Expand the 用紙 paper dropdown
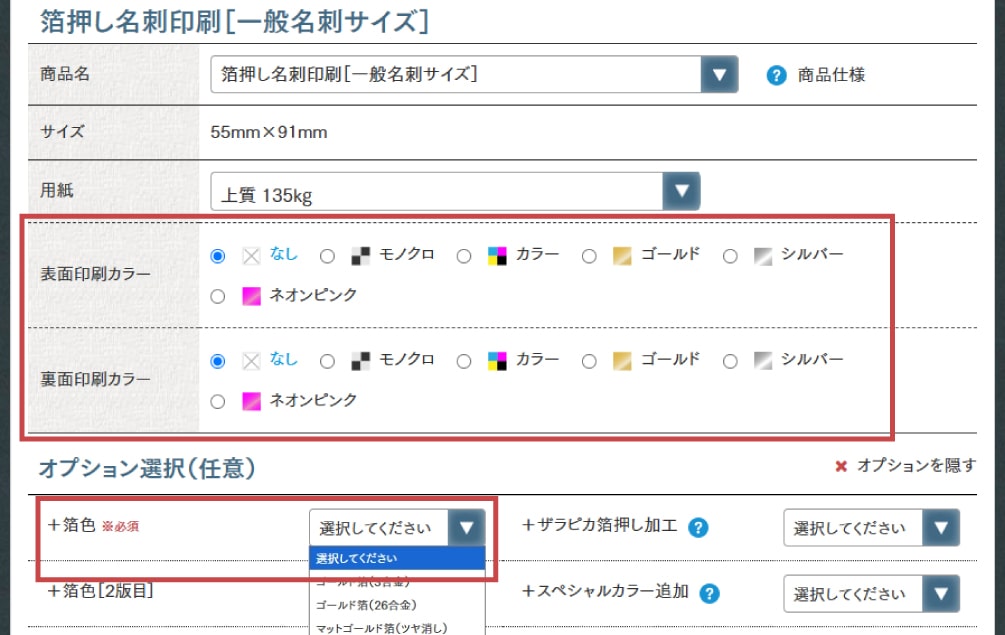Viewport: 1005px width, 635px height. [x=455, y=192]
